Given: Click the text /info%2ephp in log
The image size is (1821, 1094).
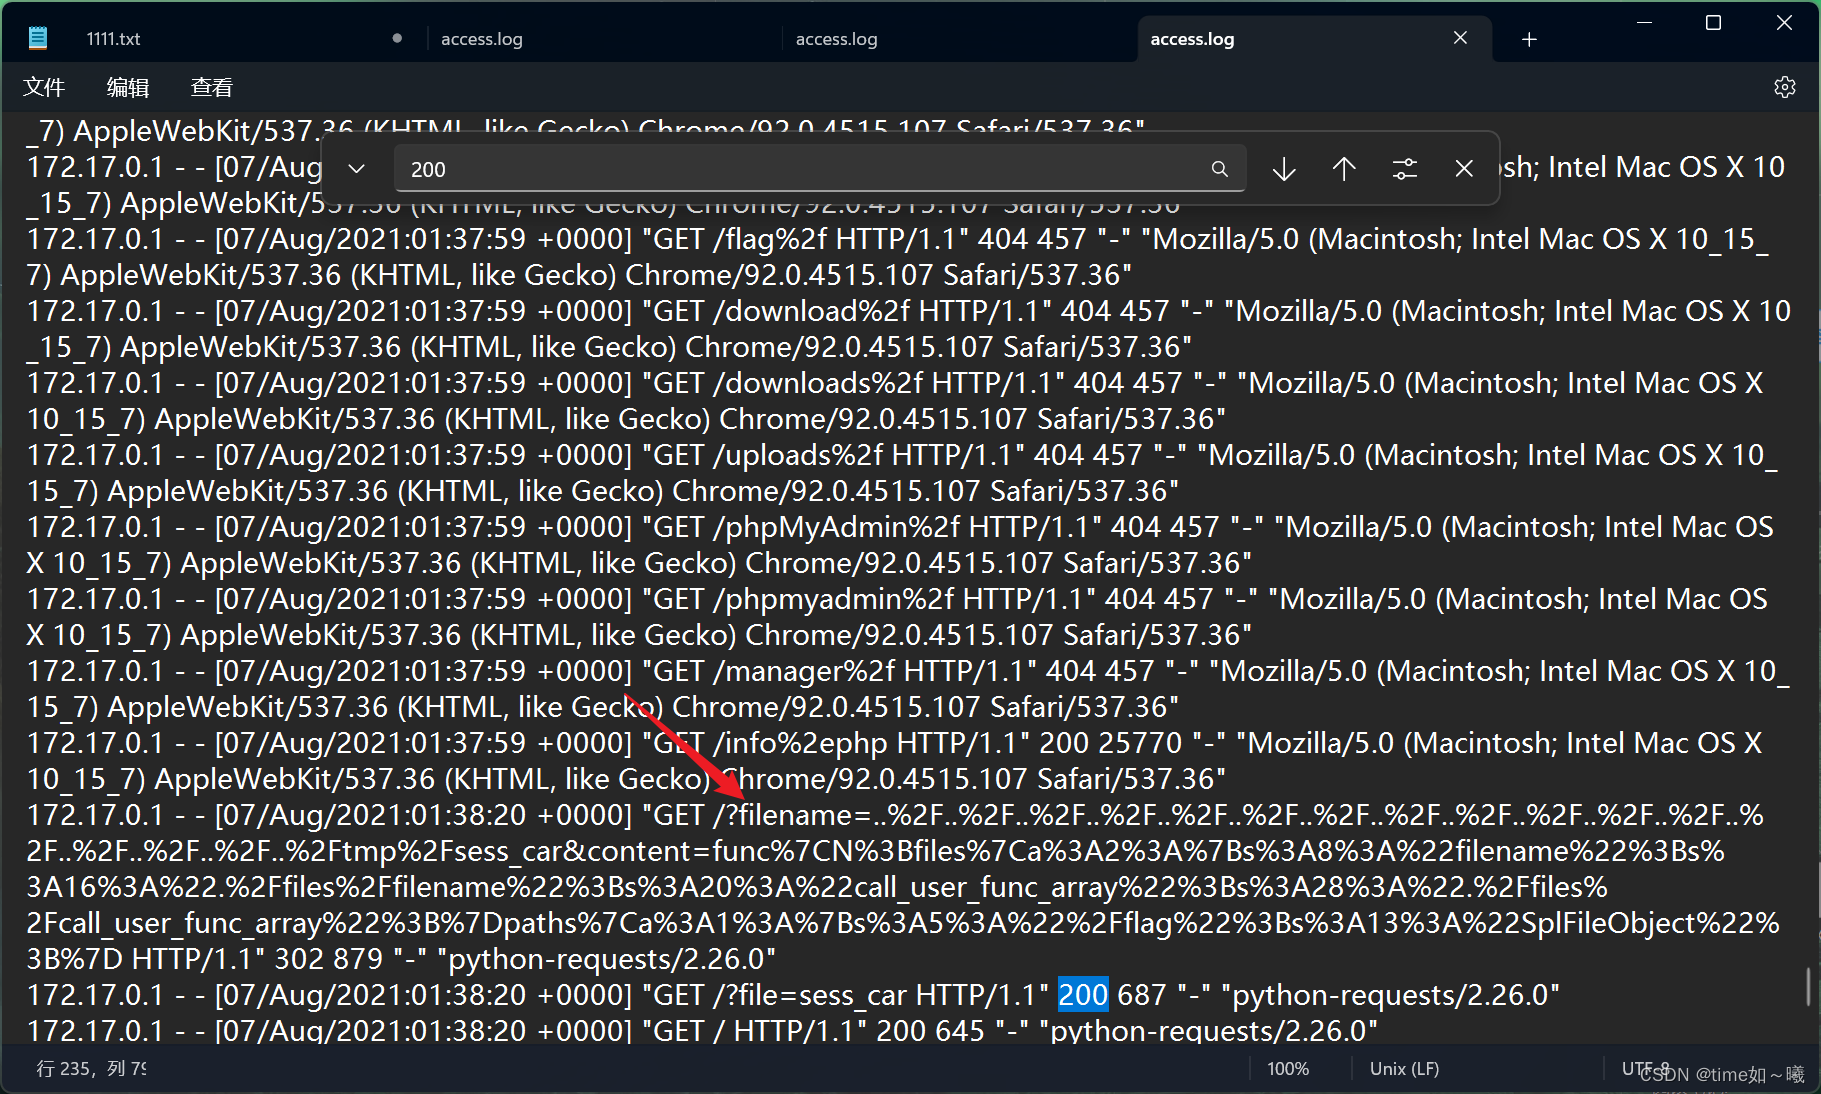Looking at the screenshot, I should point(801,743).
